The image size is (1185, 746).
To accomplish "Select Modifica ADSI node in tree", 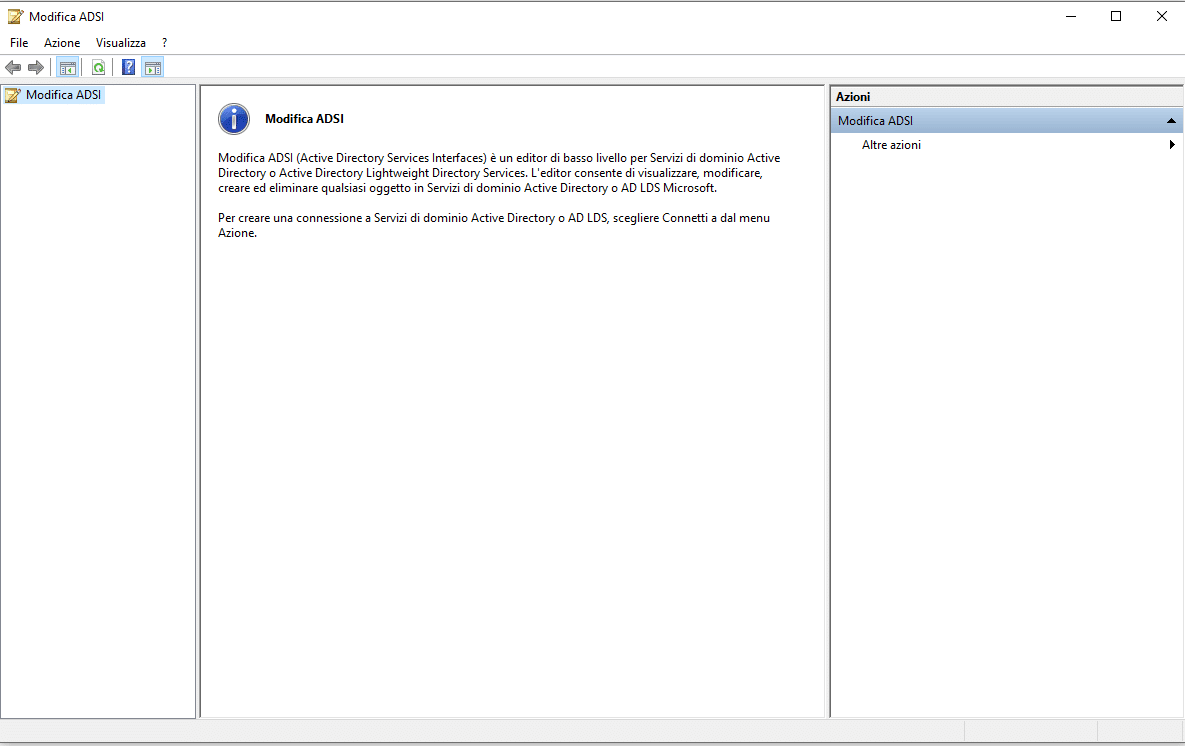I will 63,94.
